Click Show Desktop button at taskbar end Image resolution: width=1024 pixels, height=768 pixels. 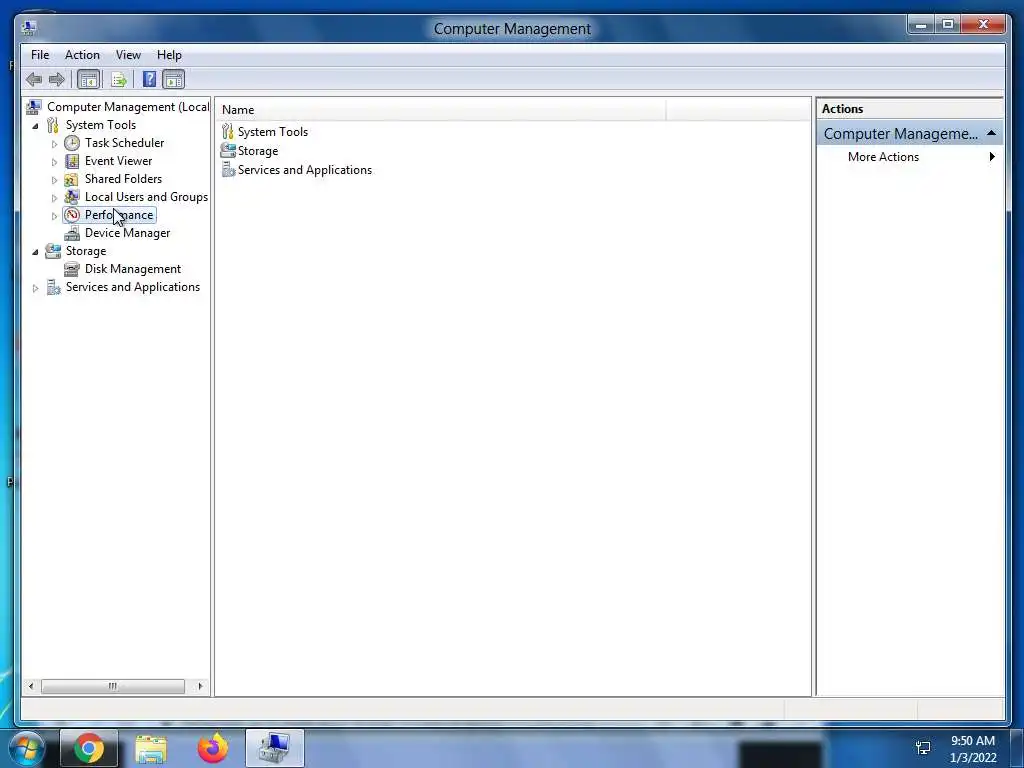click(1017, 748)
